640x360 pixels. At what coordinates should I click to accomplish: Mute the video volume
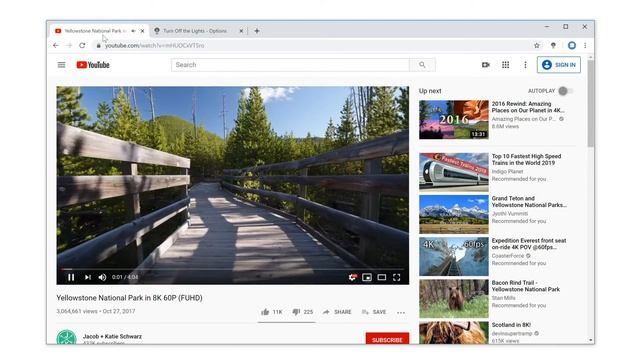click(x=102, y=277)
